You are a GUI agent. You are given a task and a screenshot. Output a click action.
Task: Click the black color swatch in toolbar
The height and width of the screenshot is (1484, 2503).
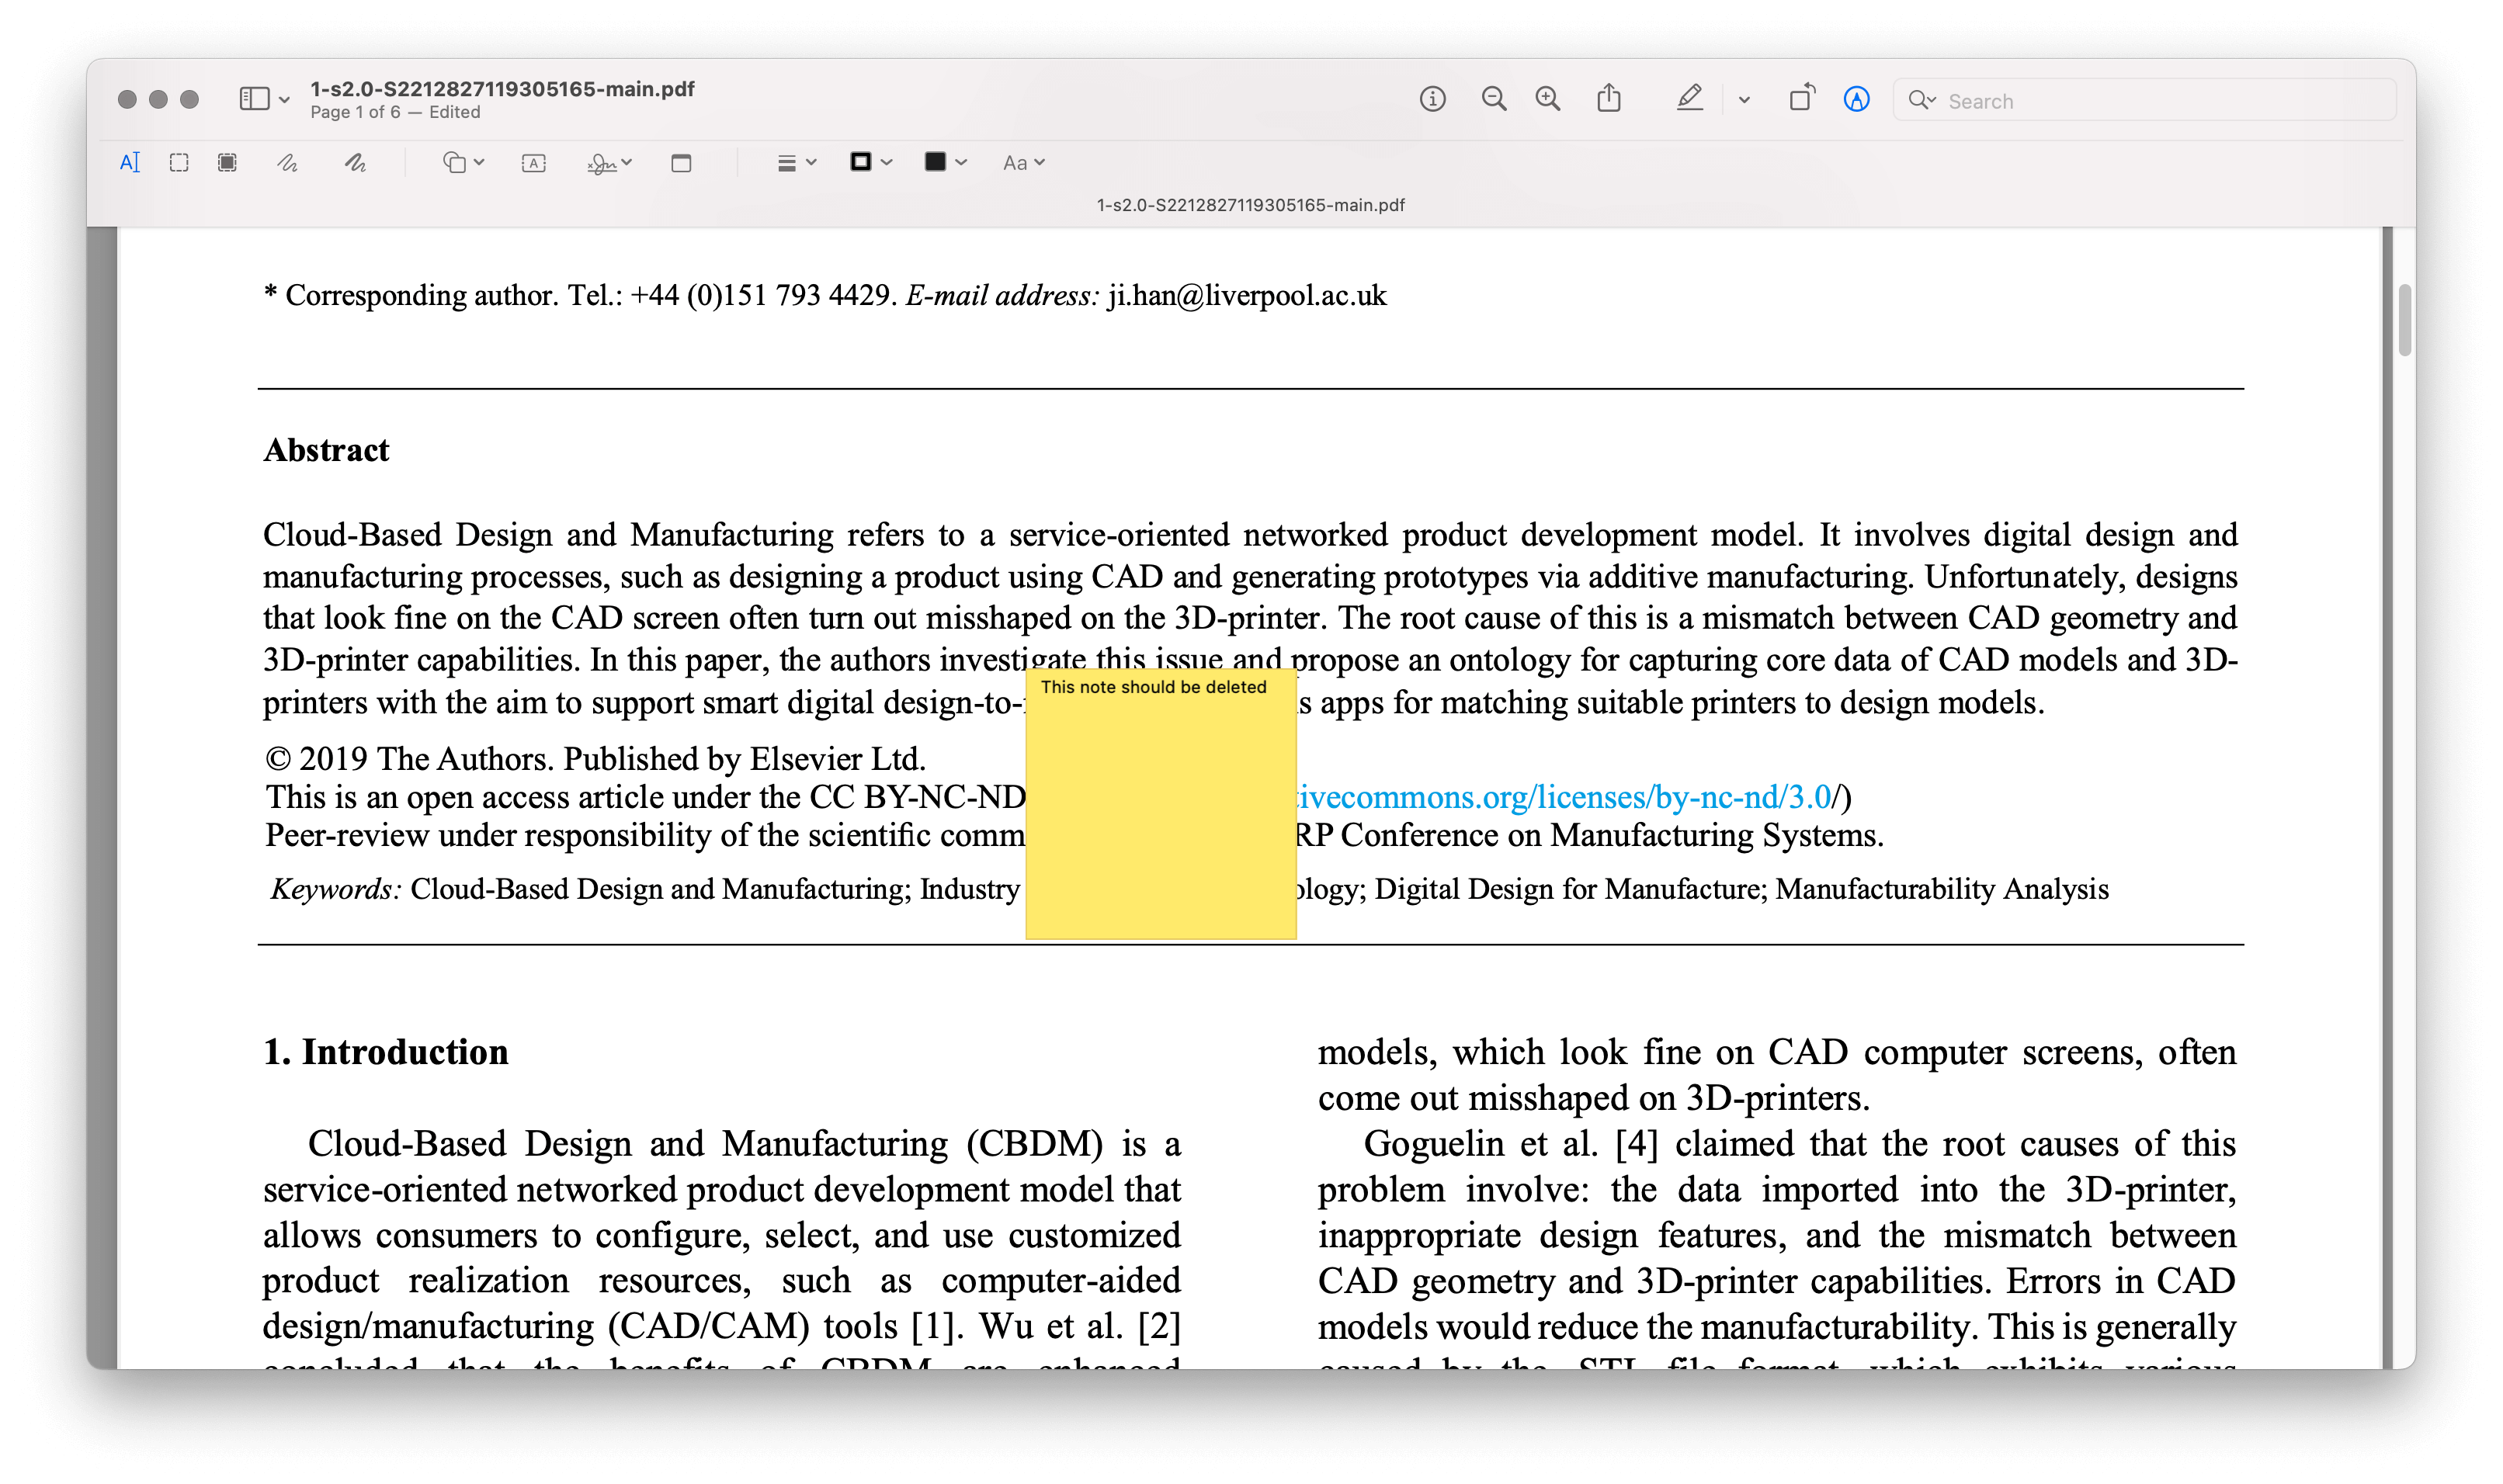click(x=936, y=161)
